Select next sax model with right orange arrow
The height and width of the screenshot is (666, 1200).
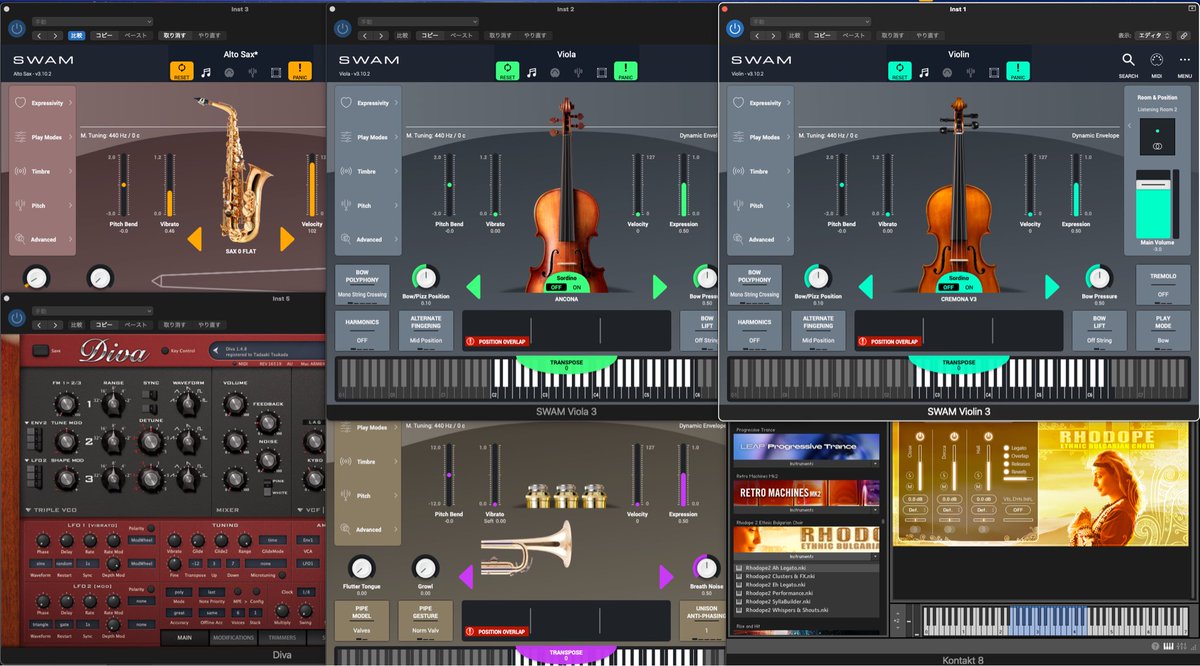287,239
